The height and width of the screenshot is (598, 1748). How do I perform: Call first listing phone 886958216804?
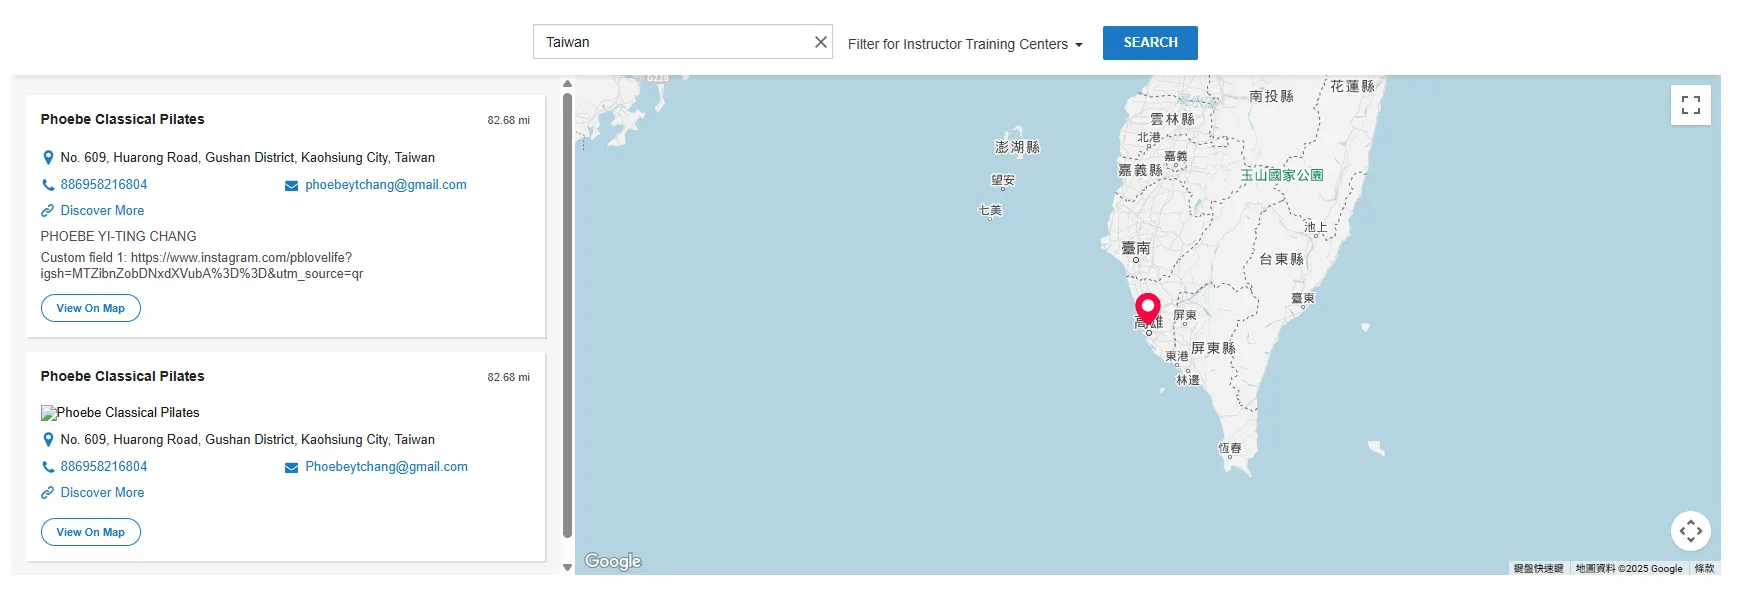click(103, 185)
